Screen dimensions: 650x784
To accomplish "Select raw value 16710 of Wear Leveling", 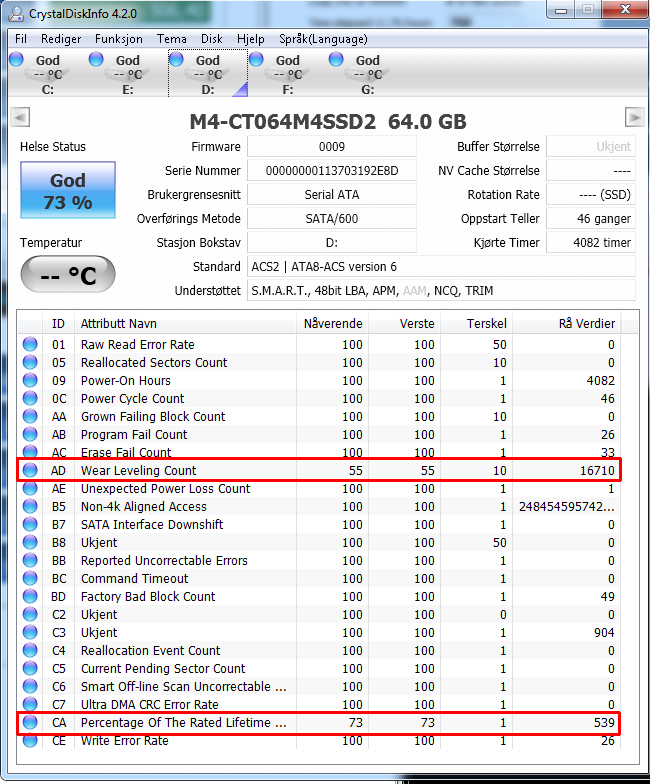I will [x=597, y=470].
